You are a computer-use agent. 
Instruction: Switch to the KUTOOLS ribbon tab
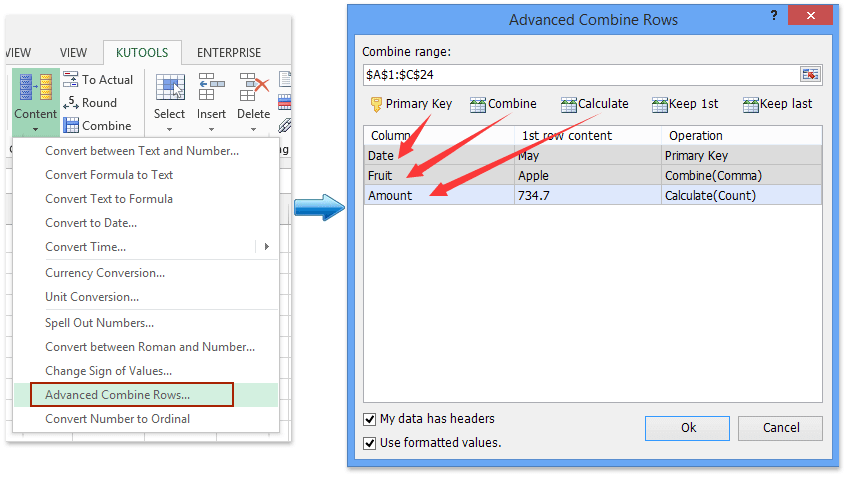[142, 52]
